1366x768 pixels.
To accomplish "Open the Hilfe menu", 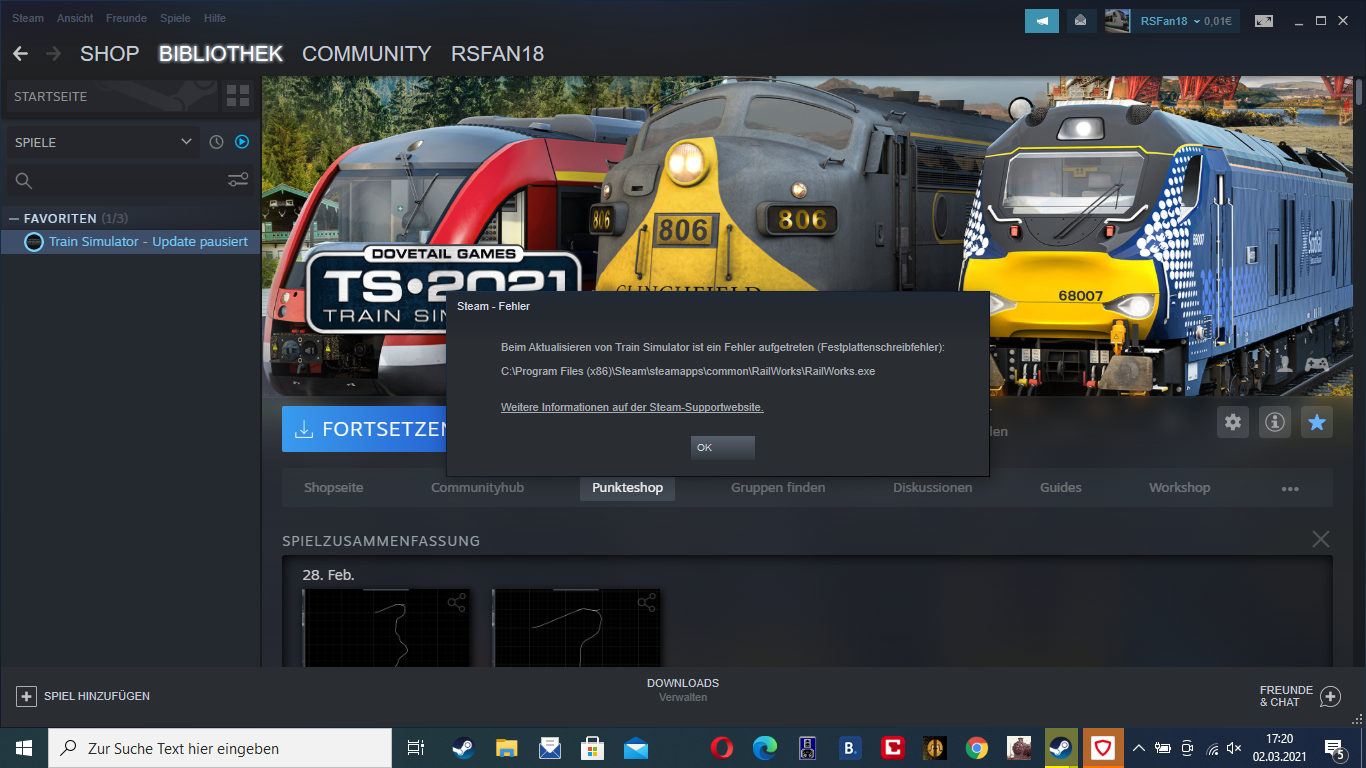I will tap(214, 18).
